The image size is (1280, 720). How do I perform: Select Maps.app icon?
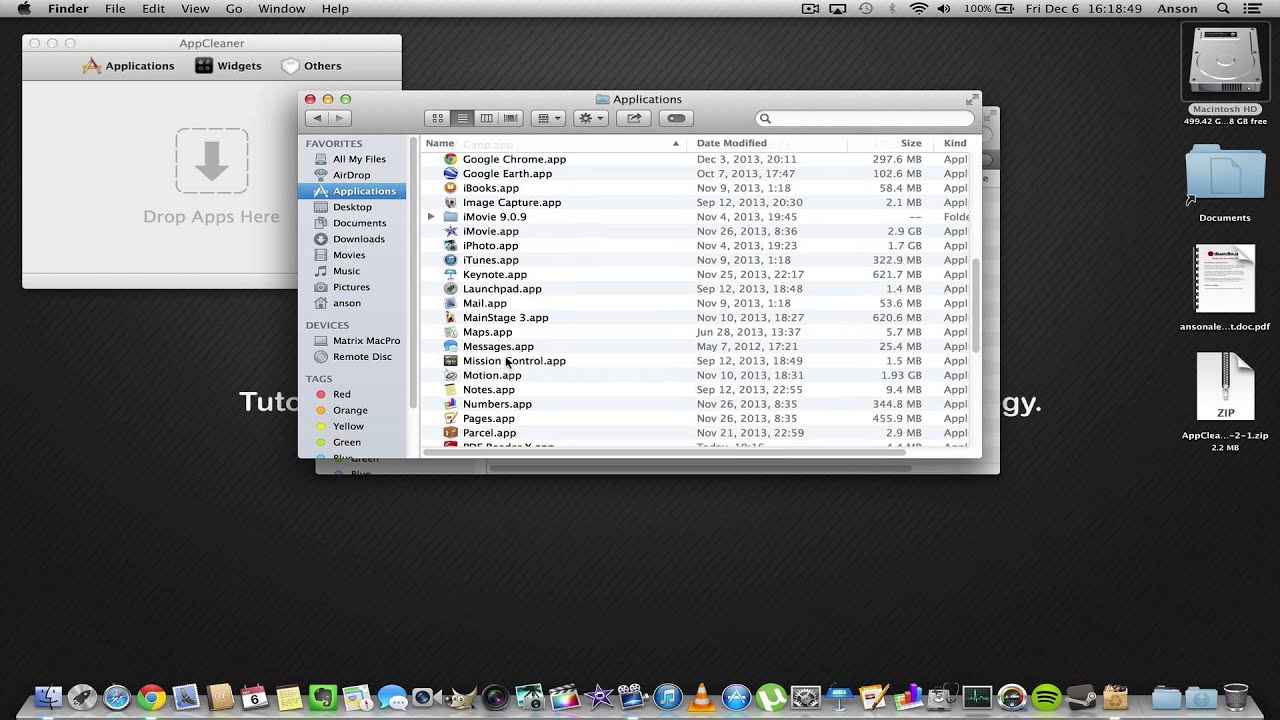coord(450,332)
